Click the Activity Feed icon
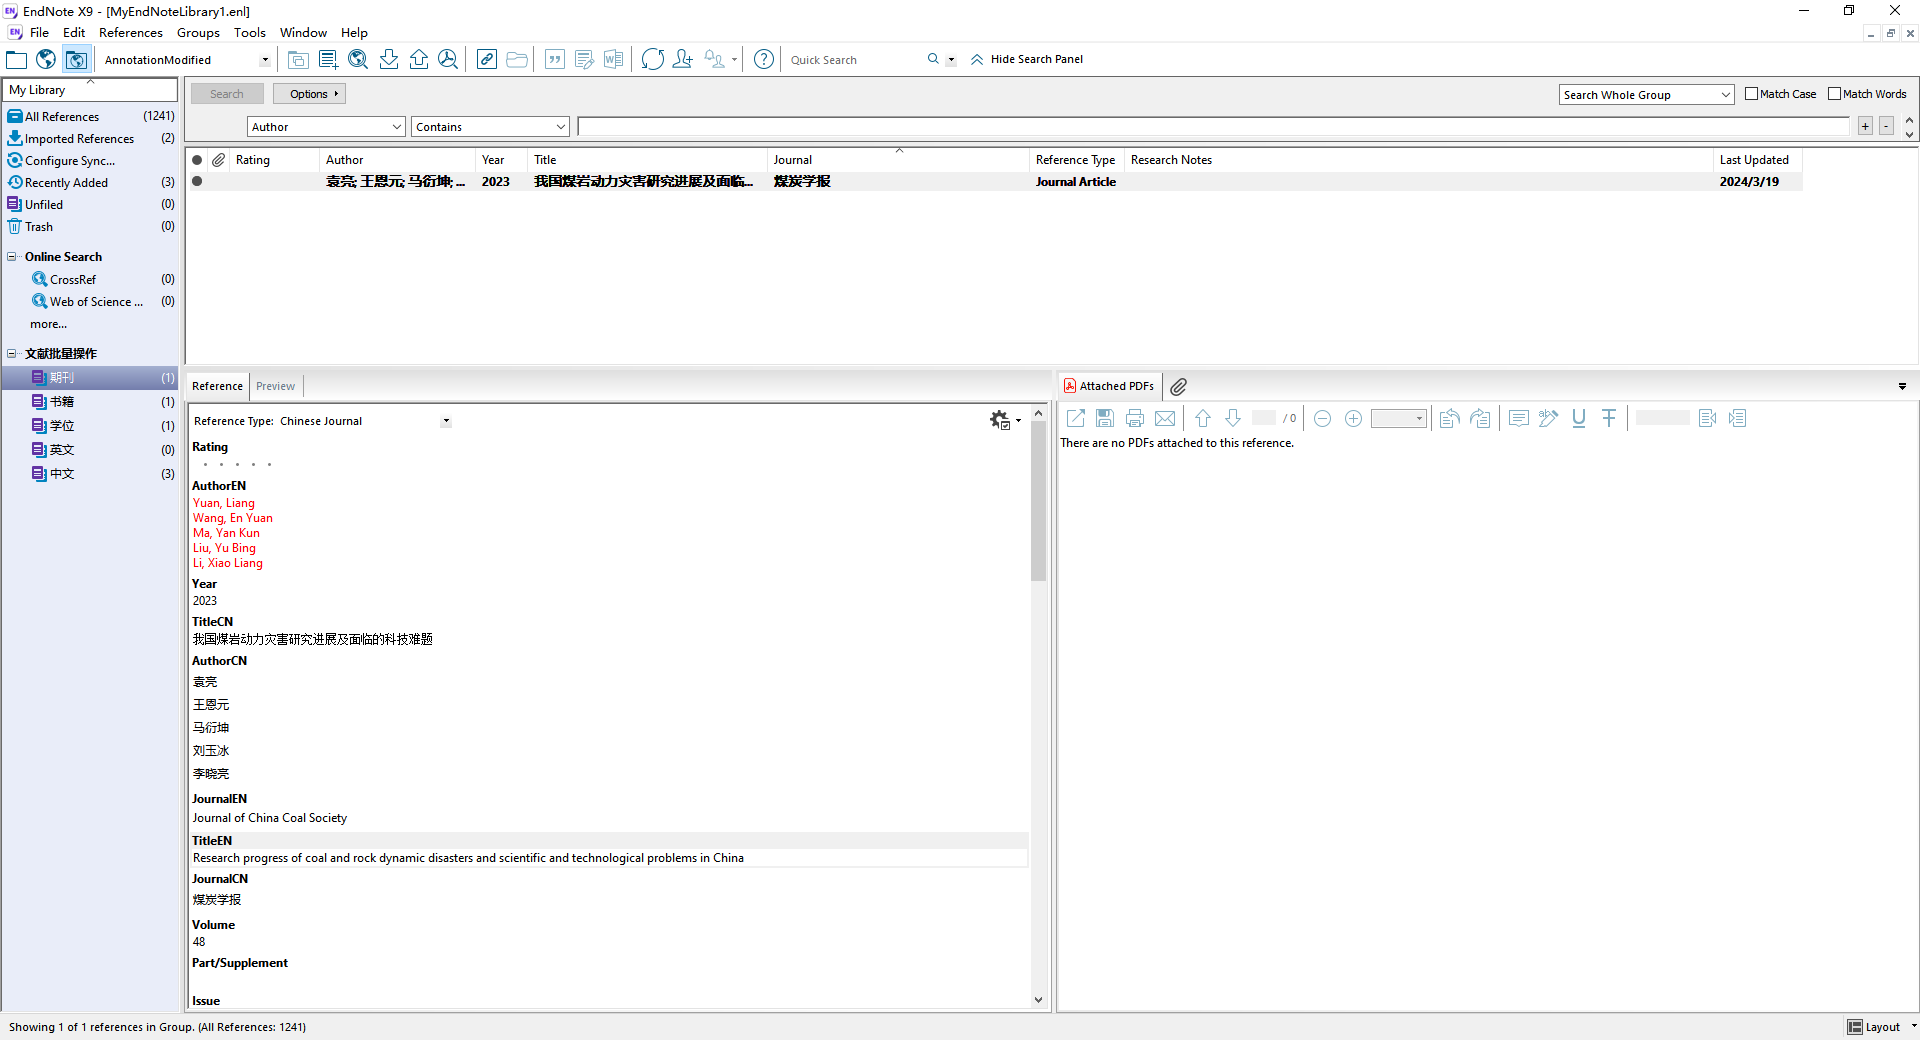This screenshot has width=1920, height=1040. (x=715, y=60)
